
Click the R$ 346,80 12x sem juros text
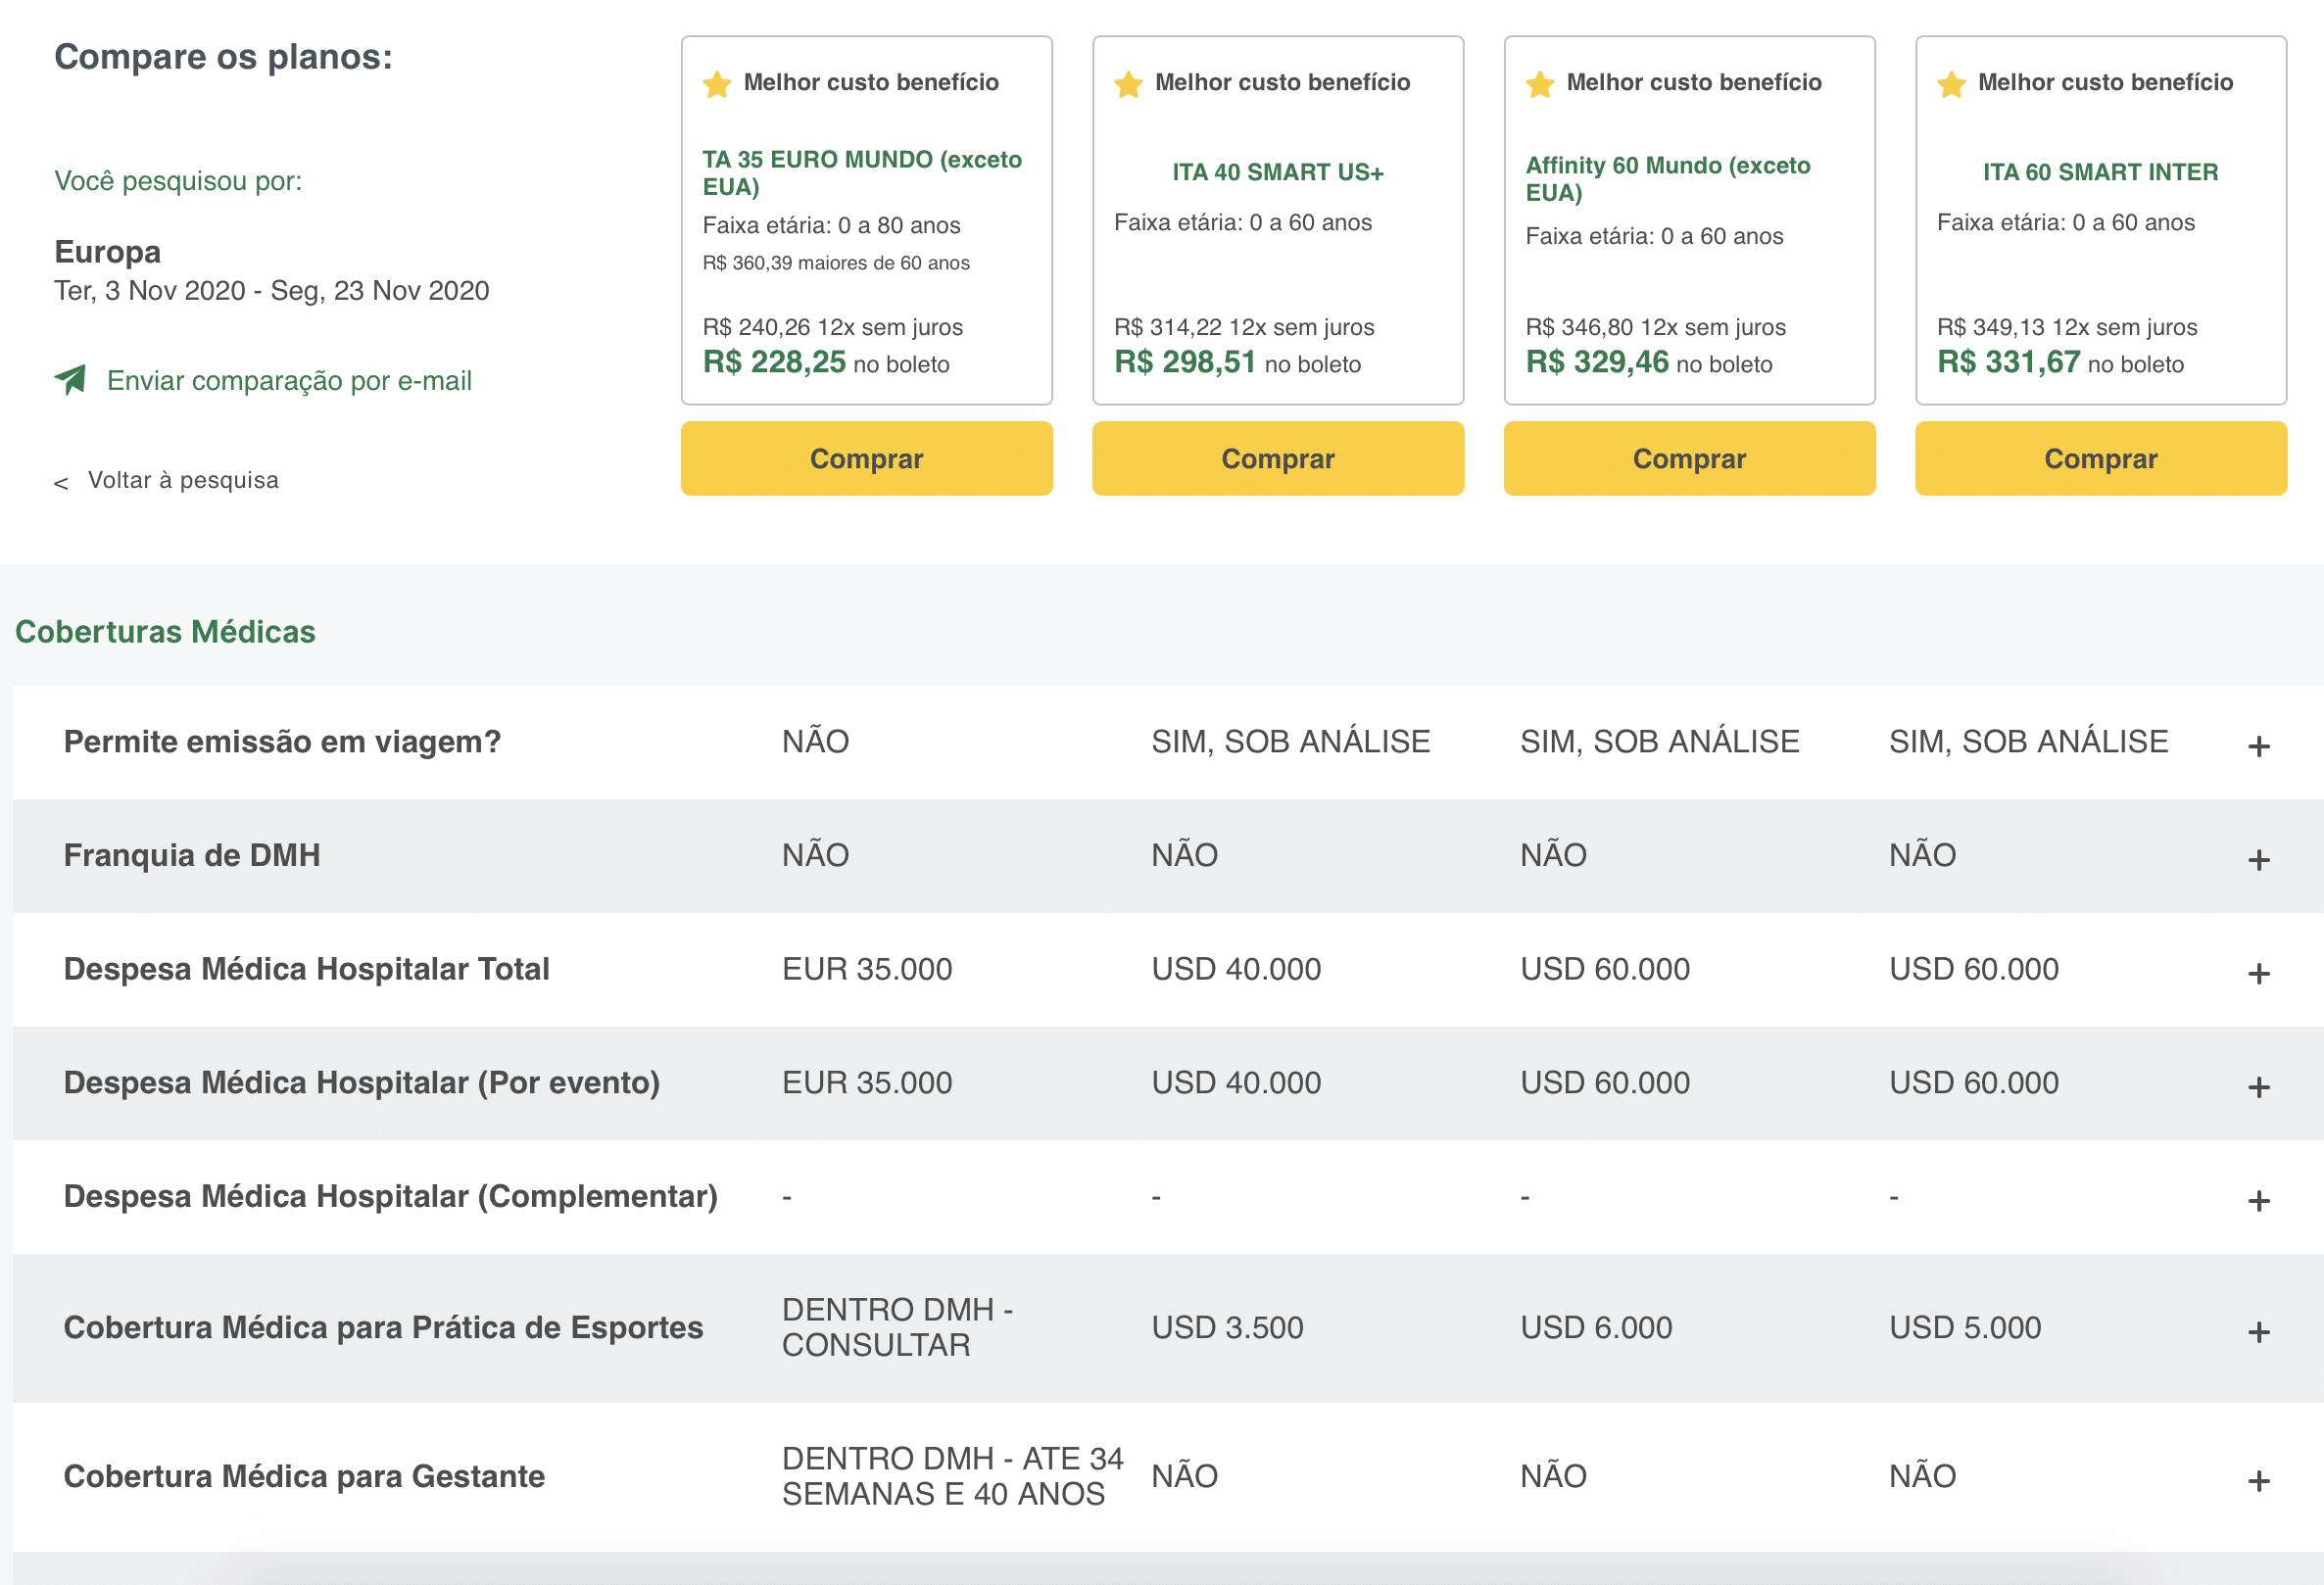[1656, 327]
